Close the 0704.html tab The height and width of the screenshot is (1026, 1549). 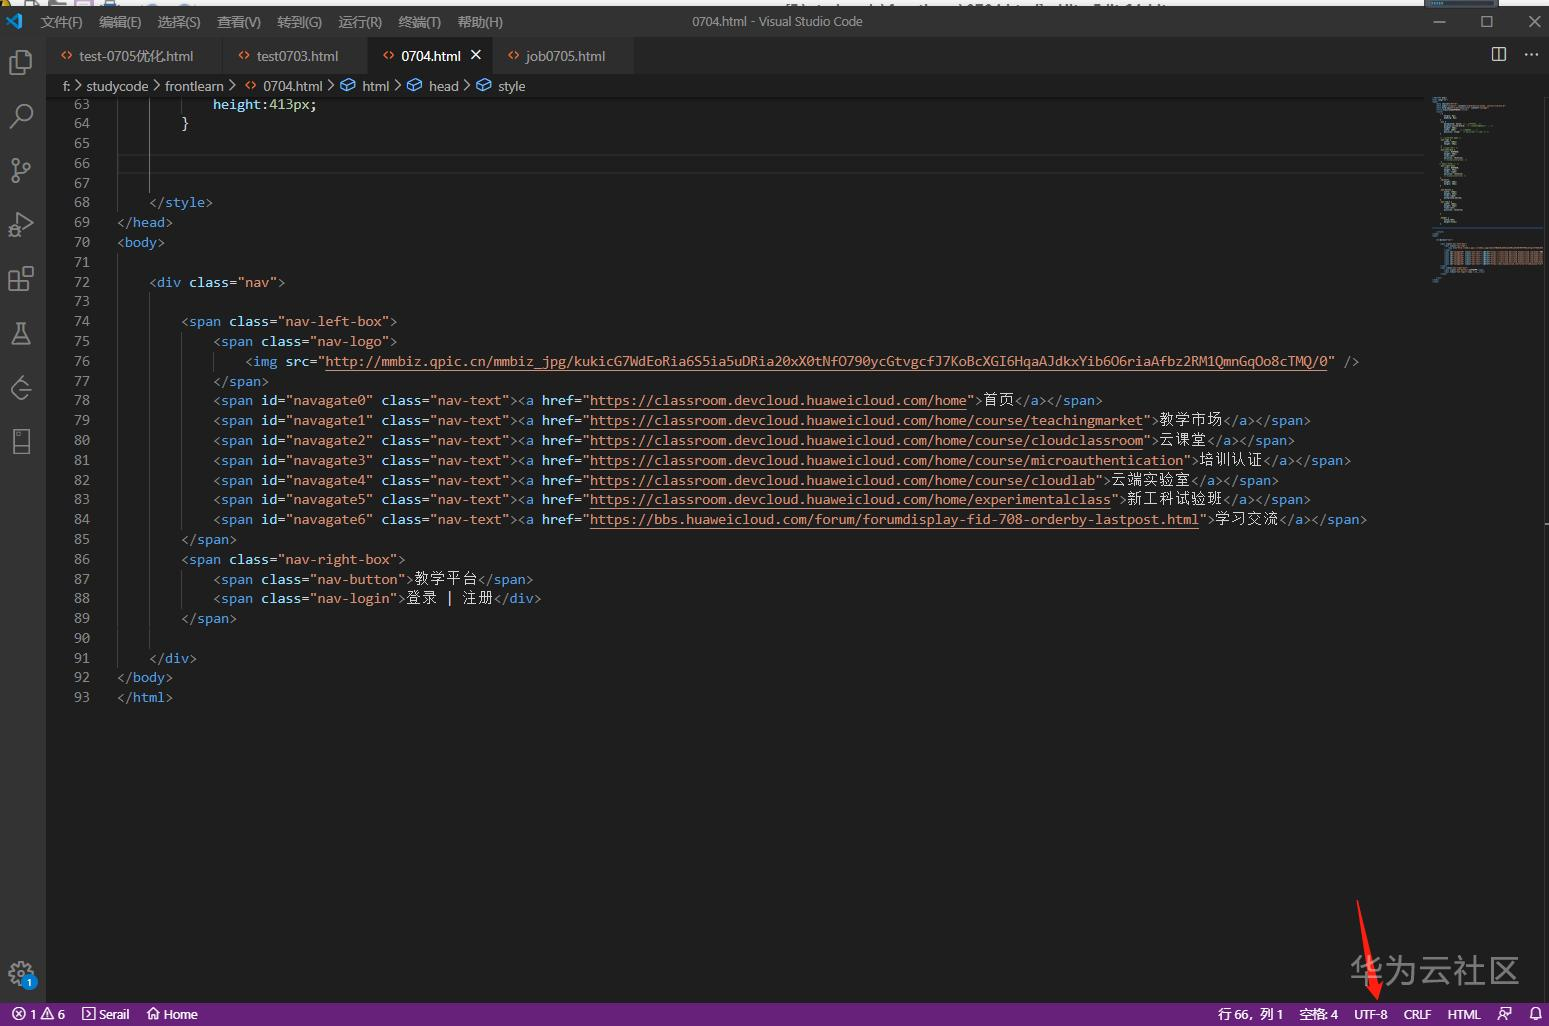(x=476, y=55)
